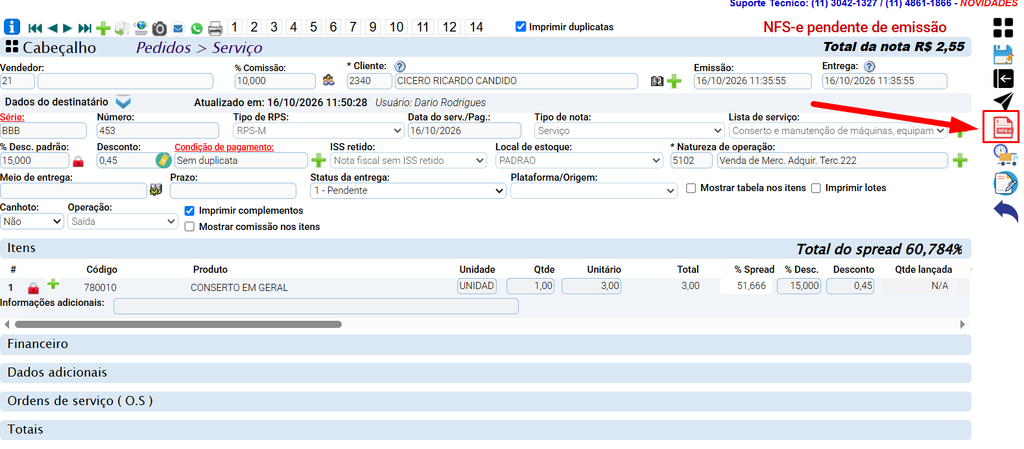Open the WhatsApp icon in toolbar
Viewport: 1024px width, 449px height.
pyautogui.click(x=197, y=28)
